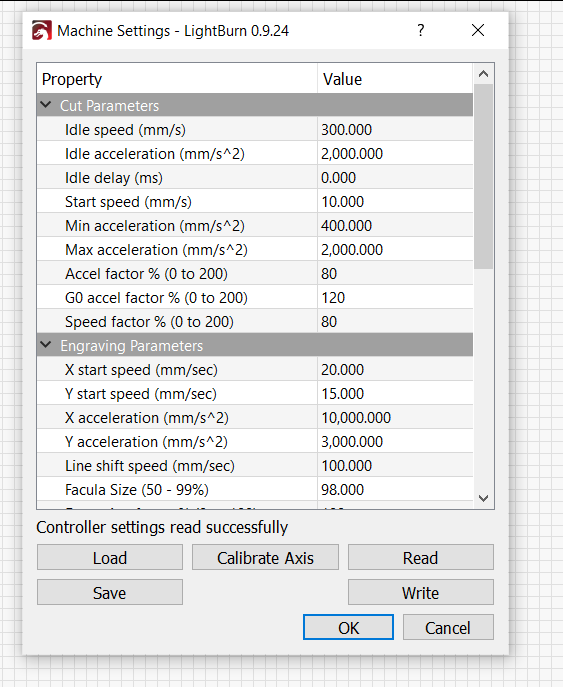Image resolution: width=563 pixels, height=687 pixels.
Task: Click the Accel factor % value cell
Action: click(x=395, y=274)
